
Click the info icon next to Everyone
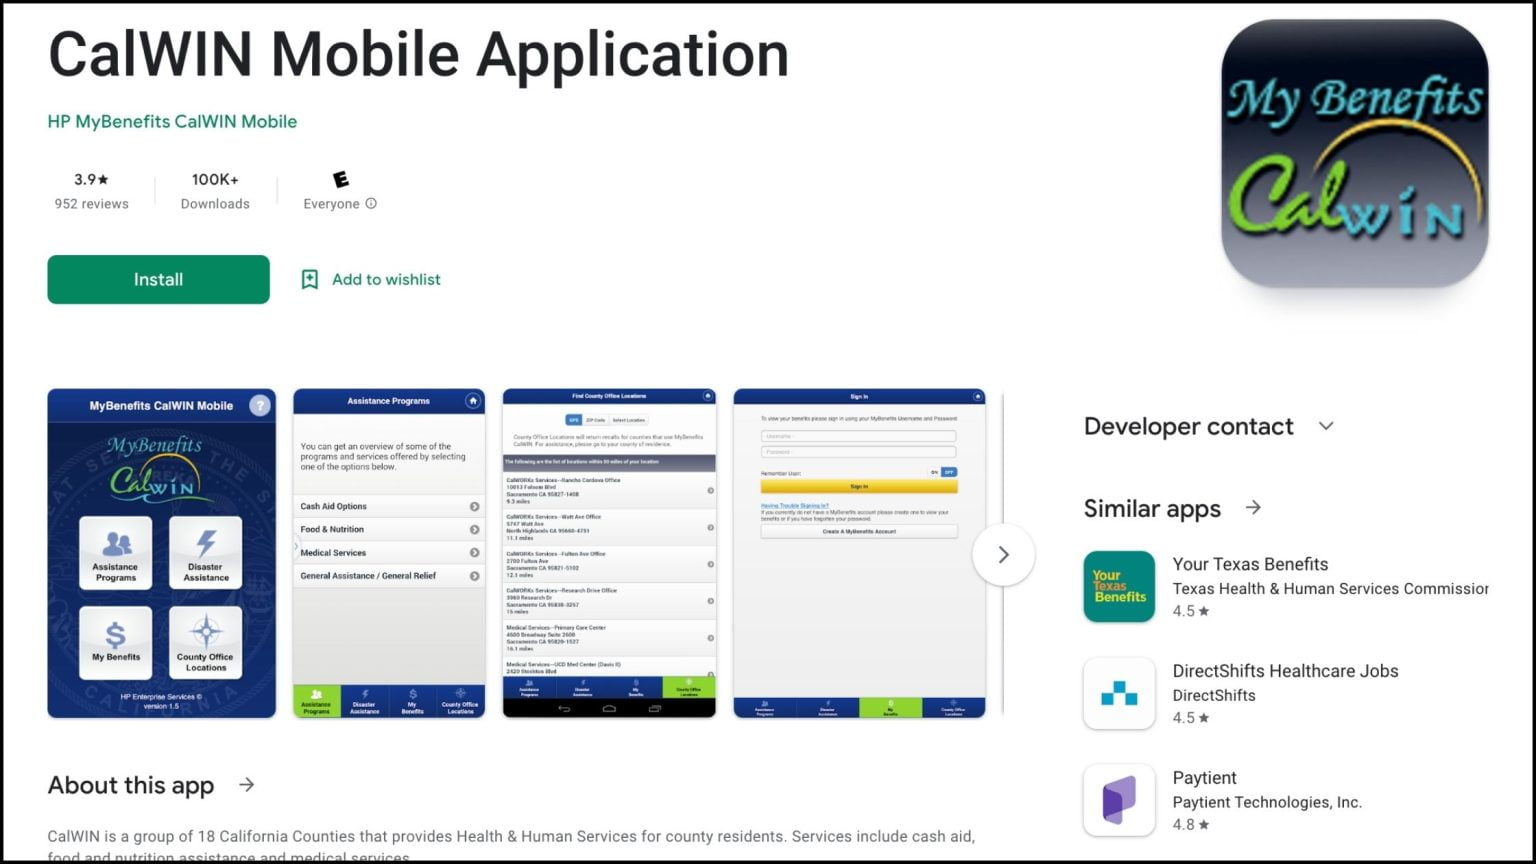[371, 204]
